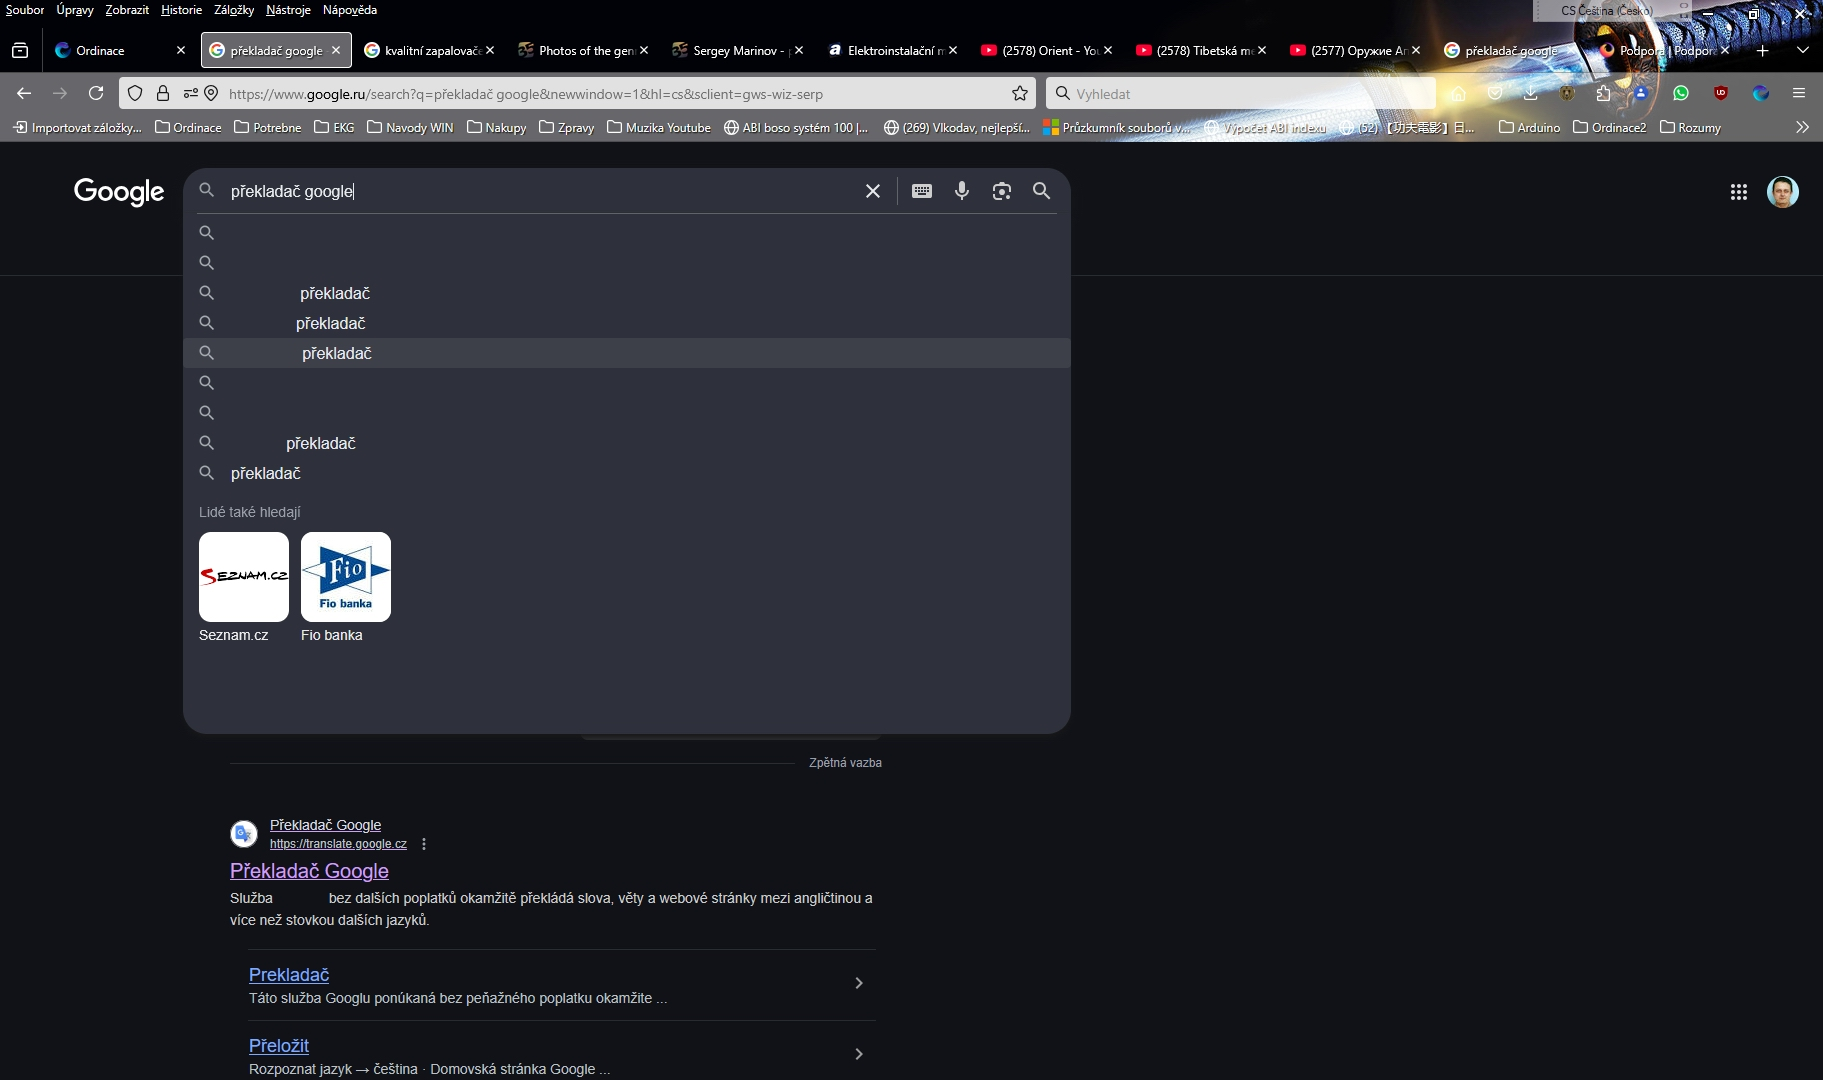The height and width of the screenshot is (1080, 1823).
Task: Close the Orient YouTube tab
Action: [1108, 50]
